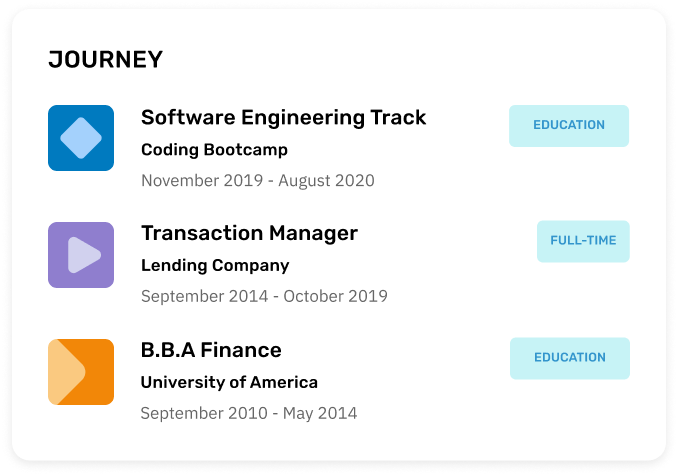This screenshot has height=476, width=678.
Task: Click the September 2010 - May 2014 dates
Action: click(x=249, y=413)
